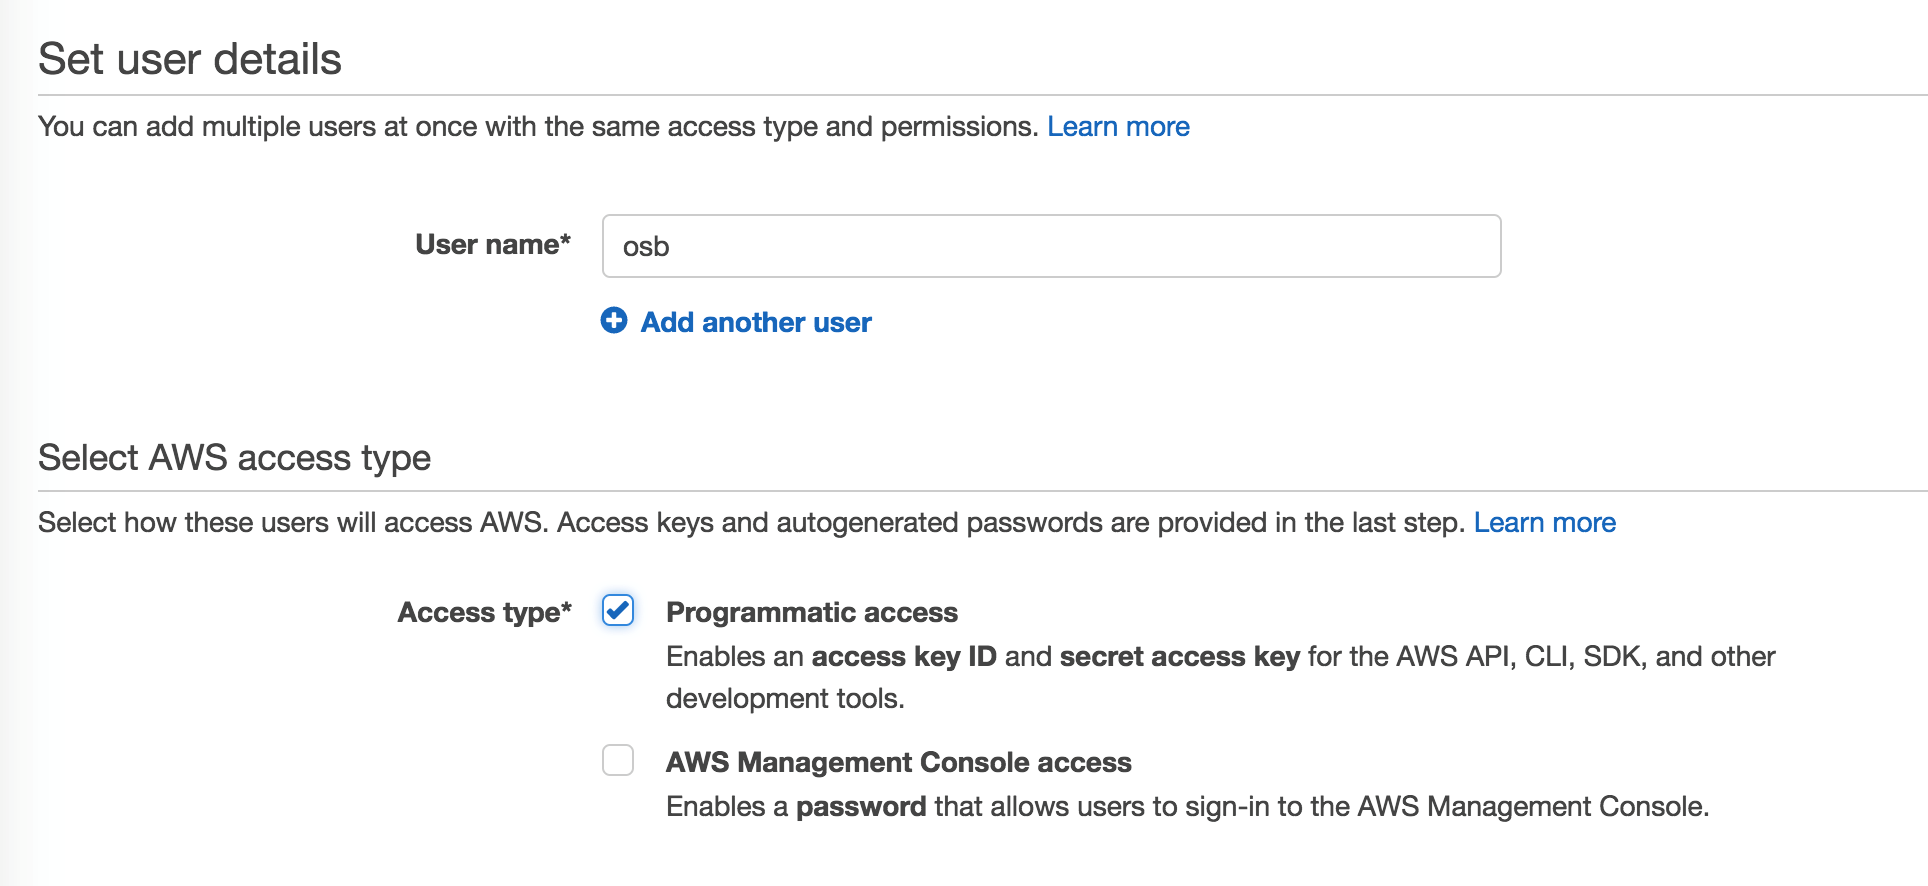Click the plus icon beside Add another user

pos(613,320)
